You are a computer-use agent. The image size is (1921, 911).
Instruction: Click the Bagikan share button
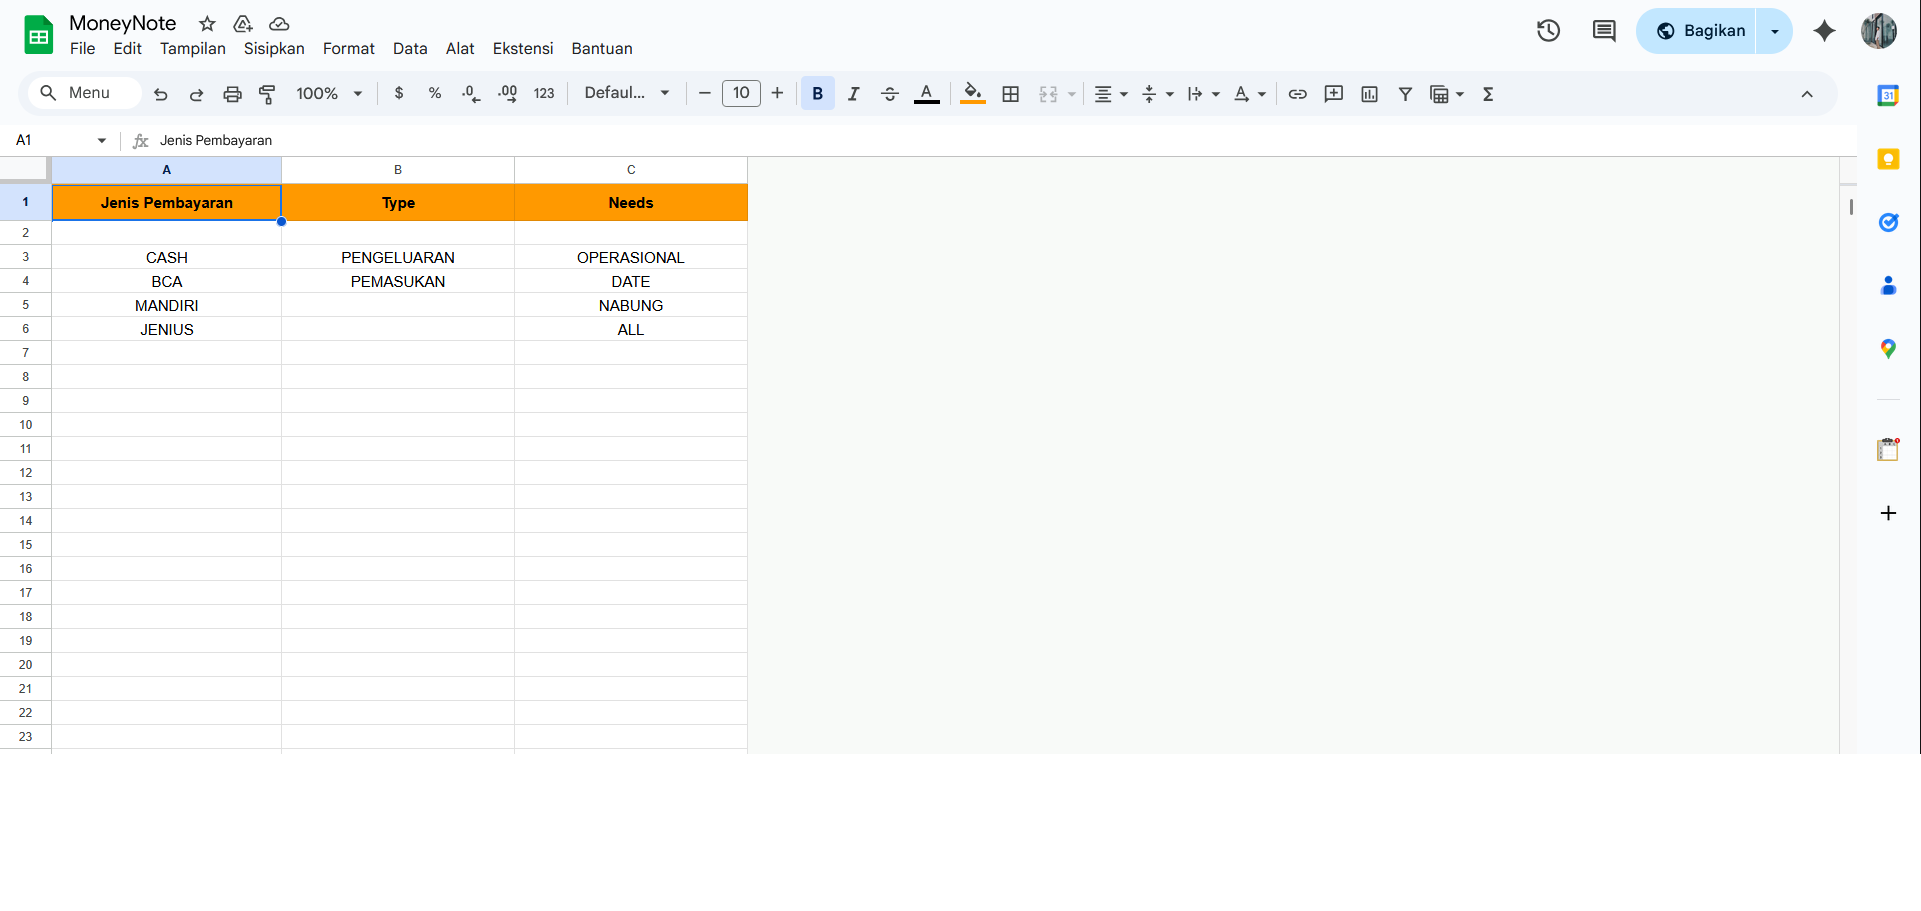[x=1699, y=31]
